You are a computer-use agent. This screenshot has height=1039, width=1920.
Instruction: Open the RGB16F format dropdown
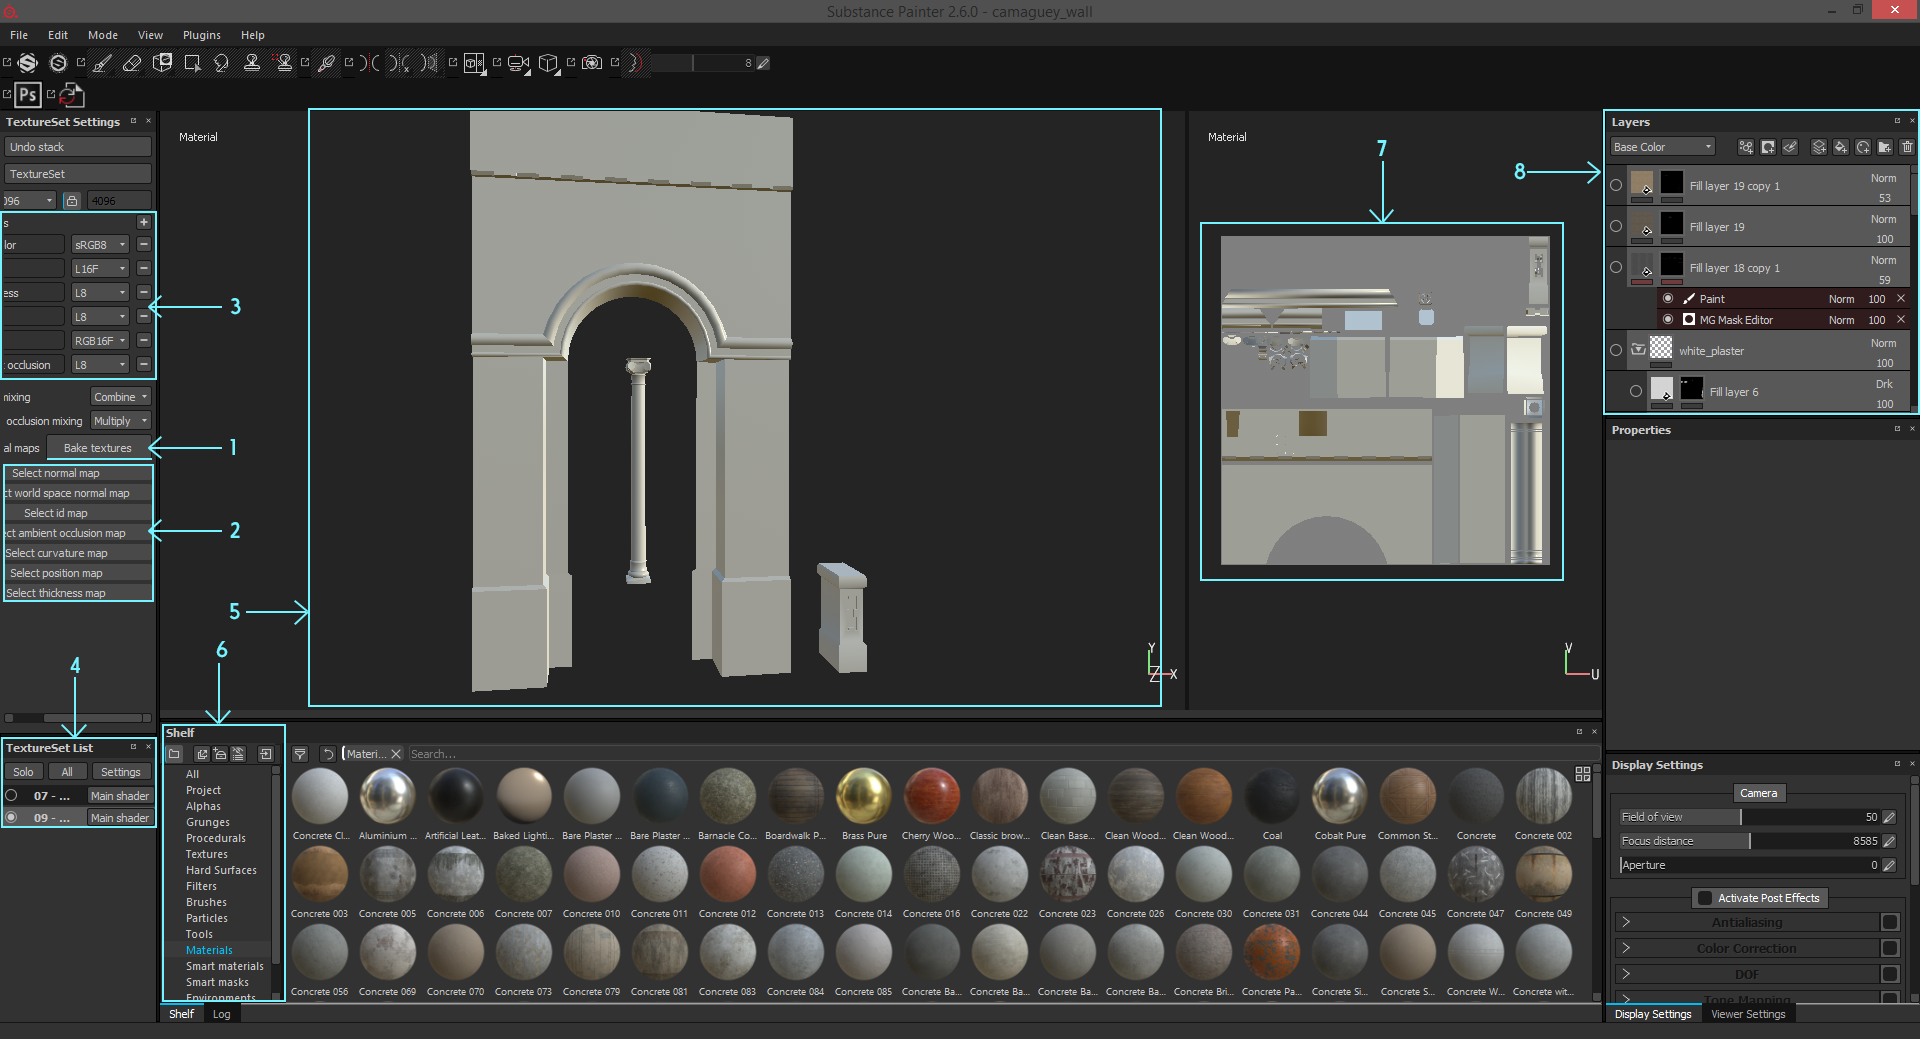pos(101,341)
